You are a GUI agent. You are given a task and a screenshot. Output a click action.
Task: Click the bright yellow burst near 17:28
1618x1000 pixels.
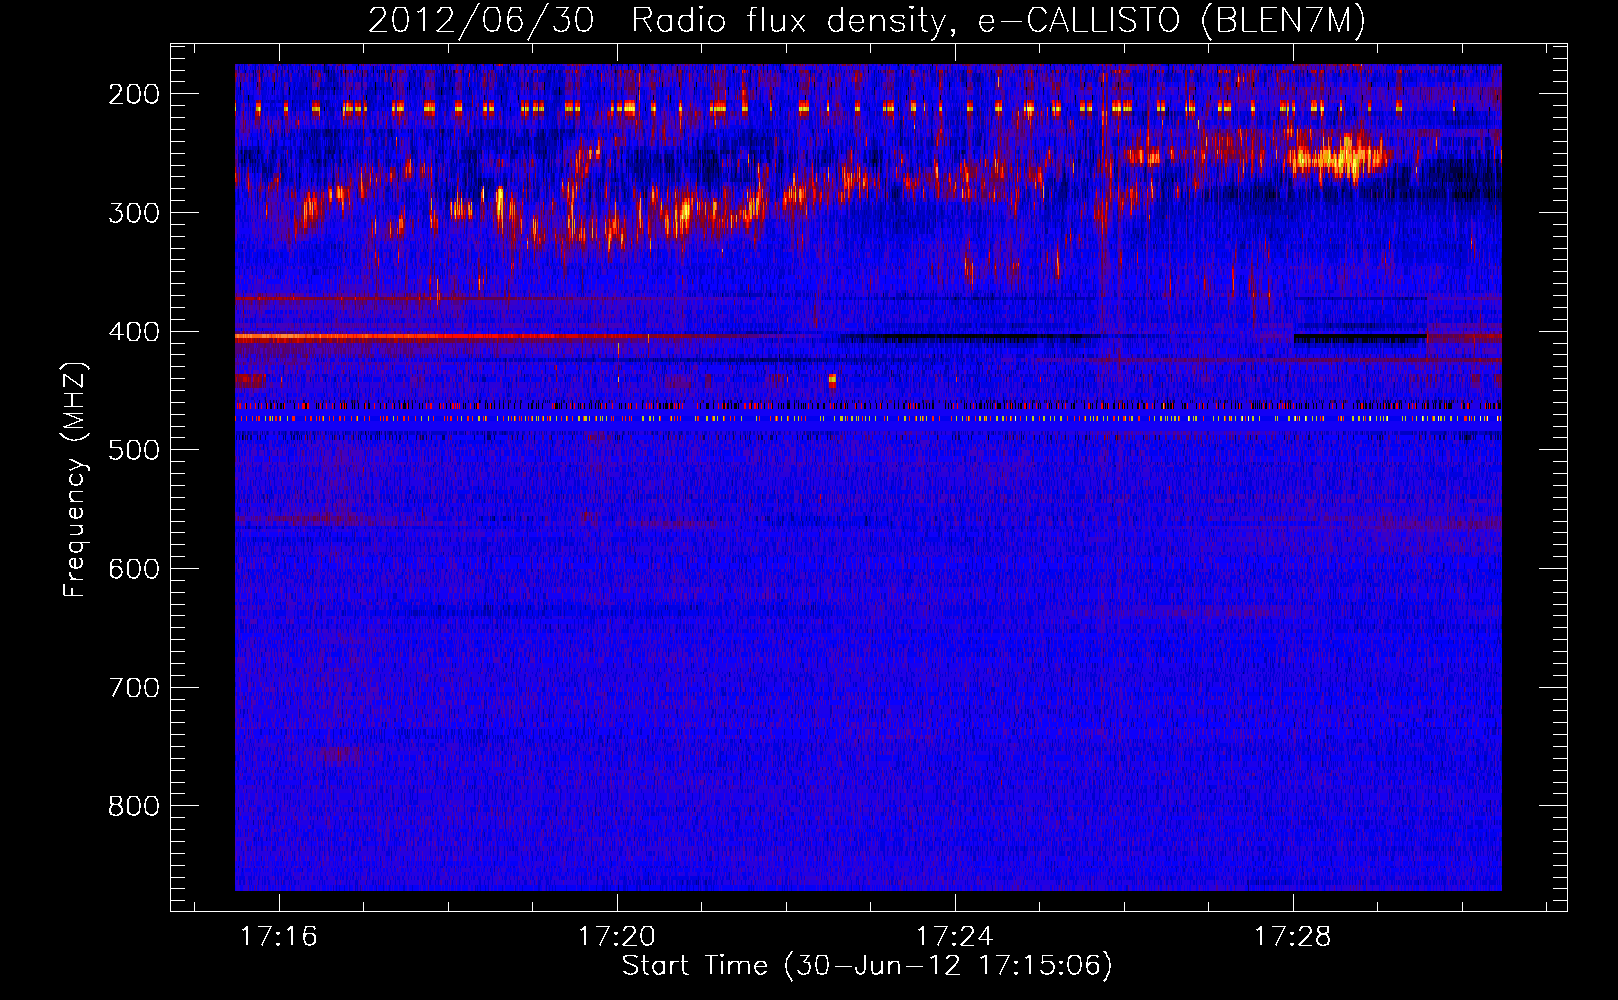(x=1338, y=157)
